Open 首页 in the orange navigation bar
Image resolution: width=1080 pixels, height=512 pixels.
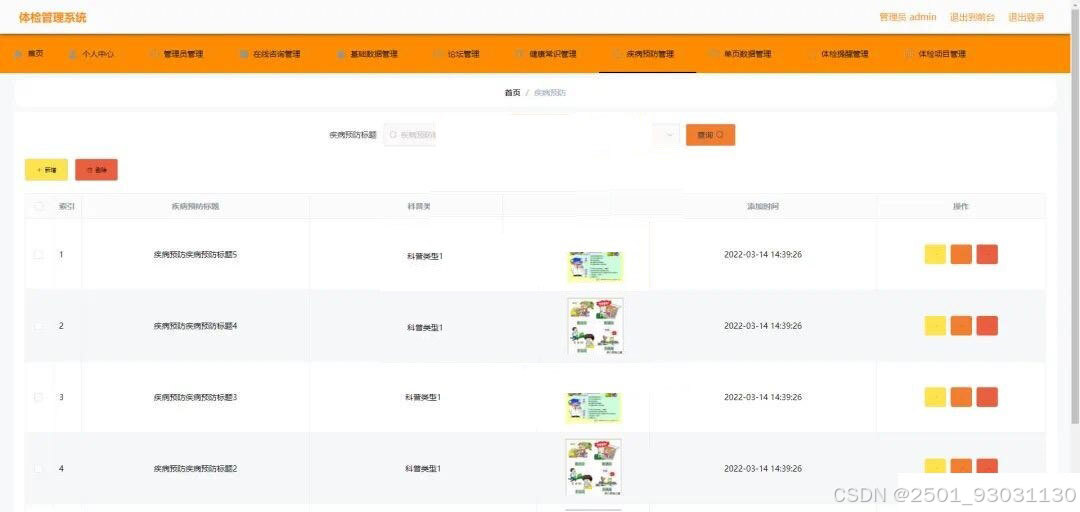click(29, 54)
